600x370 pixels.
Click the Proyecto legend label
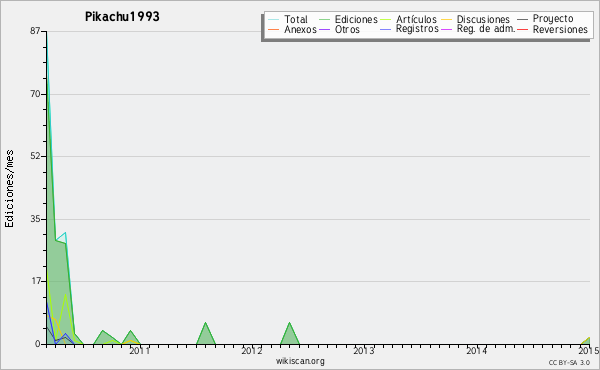coord(553,19)
